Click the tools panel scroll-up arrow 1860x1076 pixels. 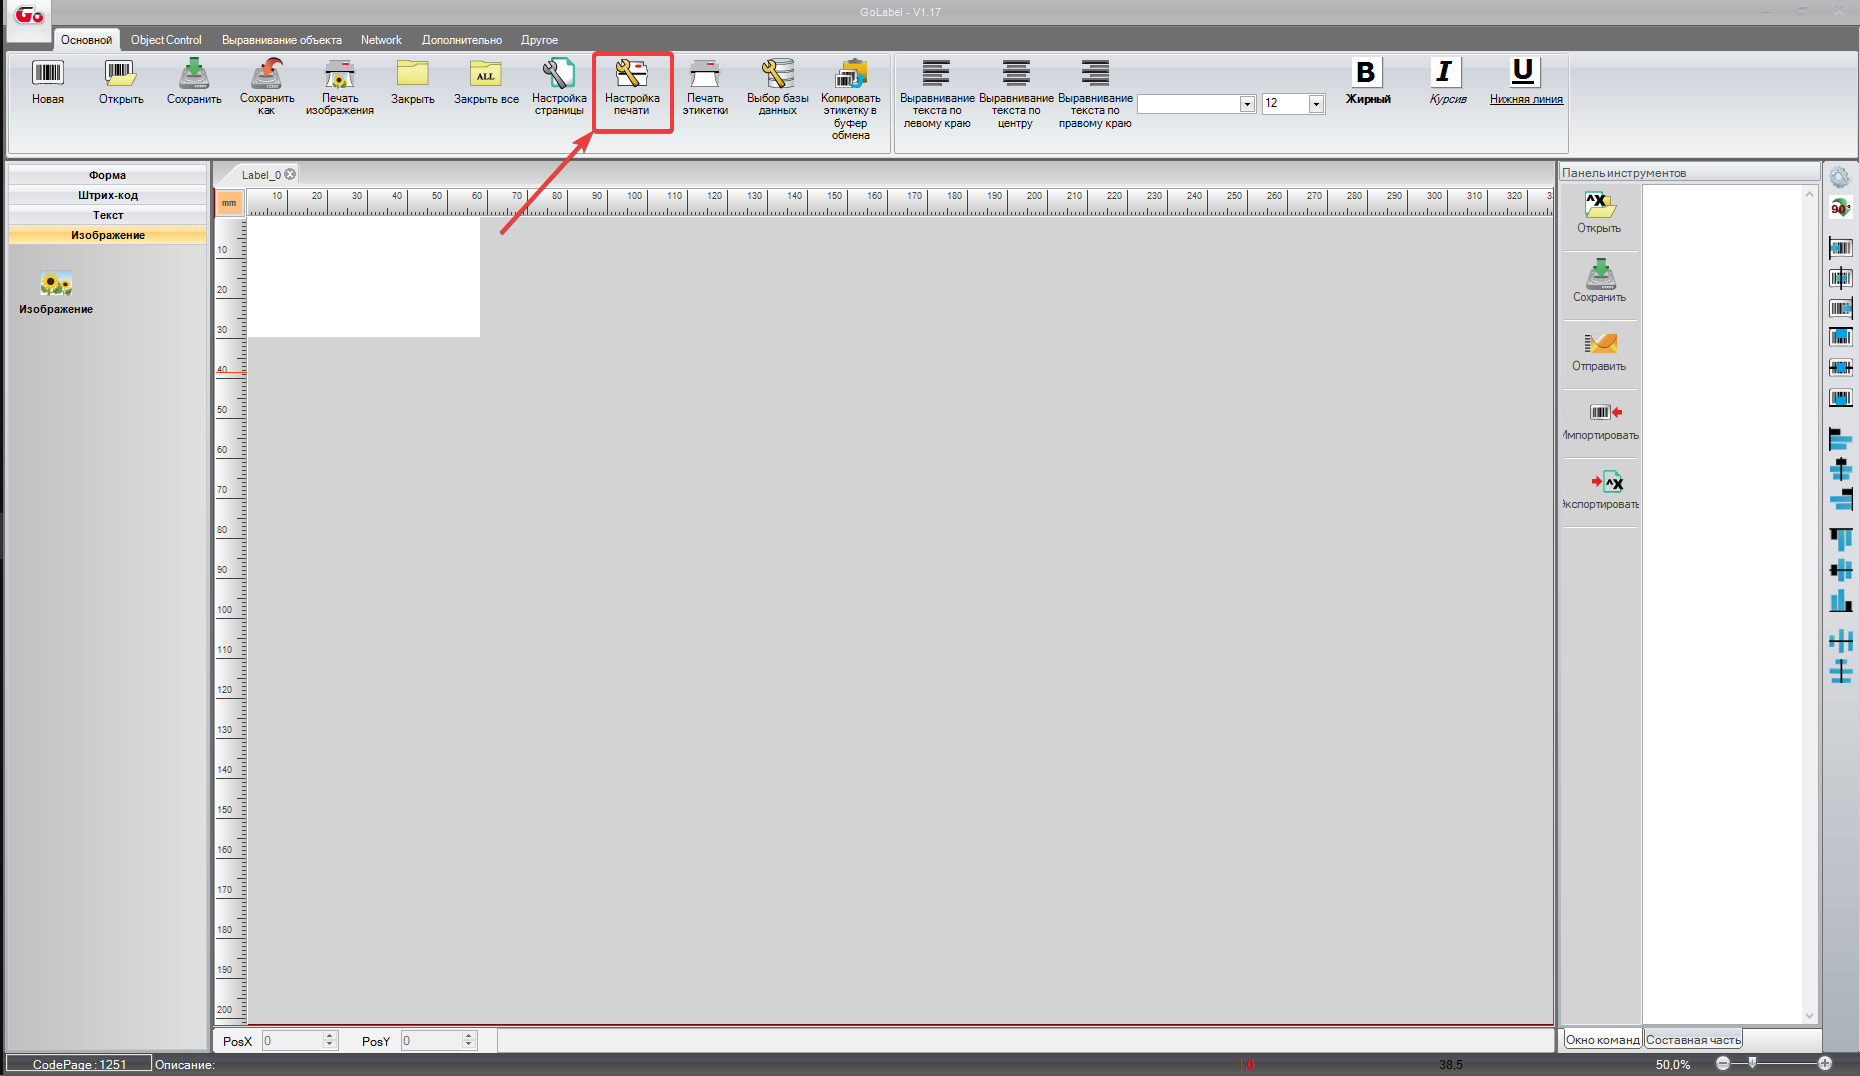pyautogui.click(x=1809, y=195)
